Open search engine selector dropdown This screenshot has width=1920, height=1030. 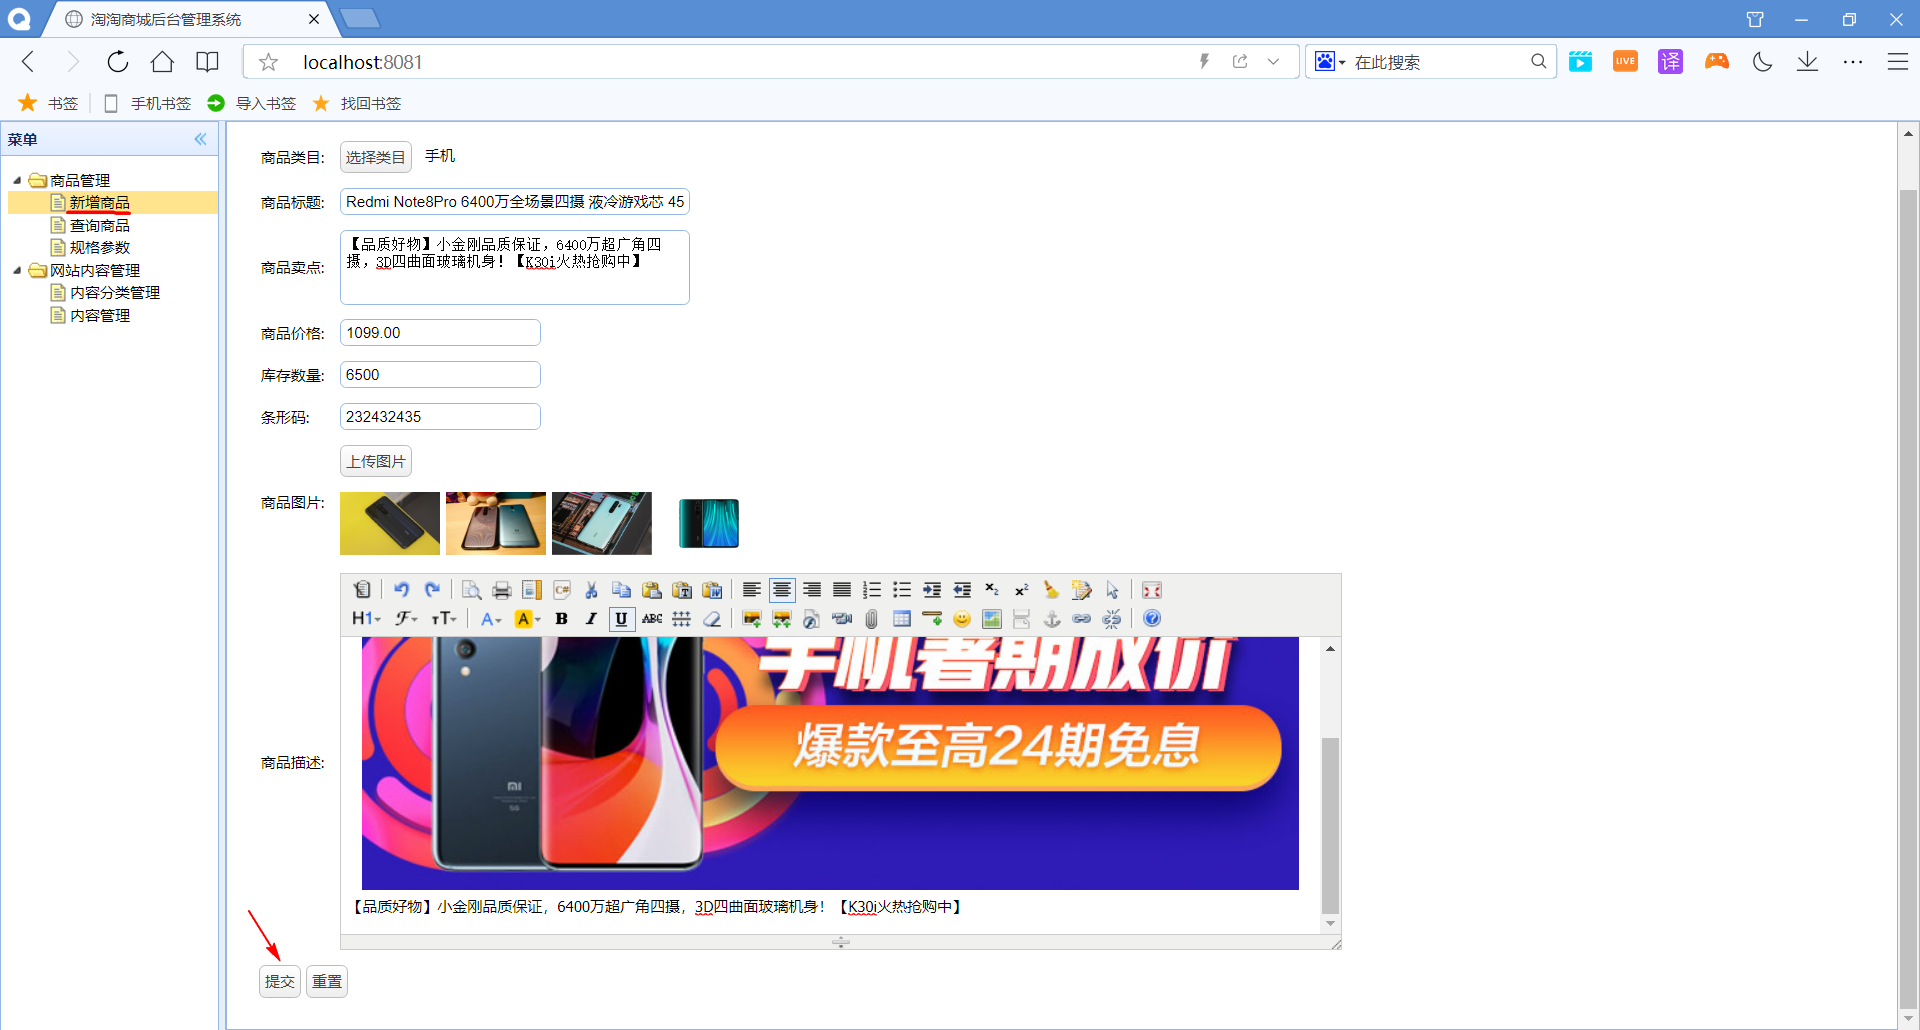1329,62
